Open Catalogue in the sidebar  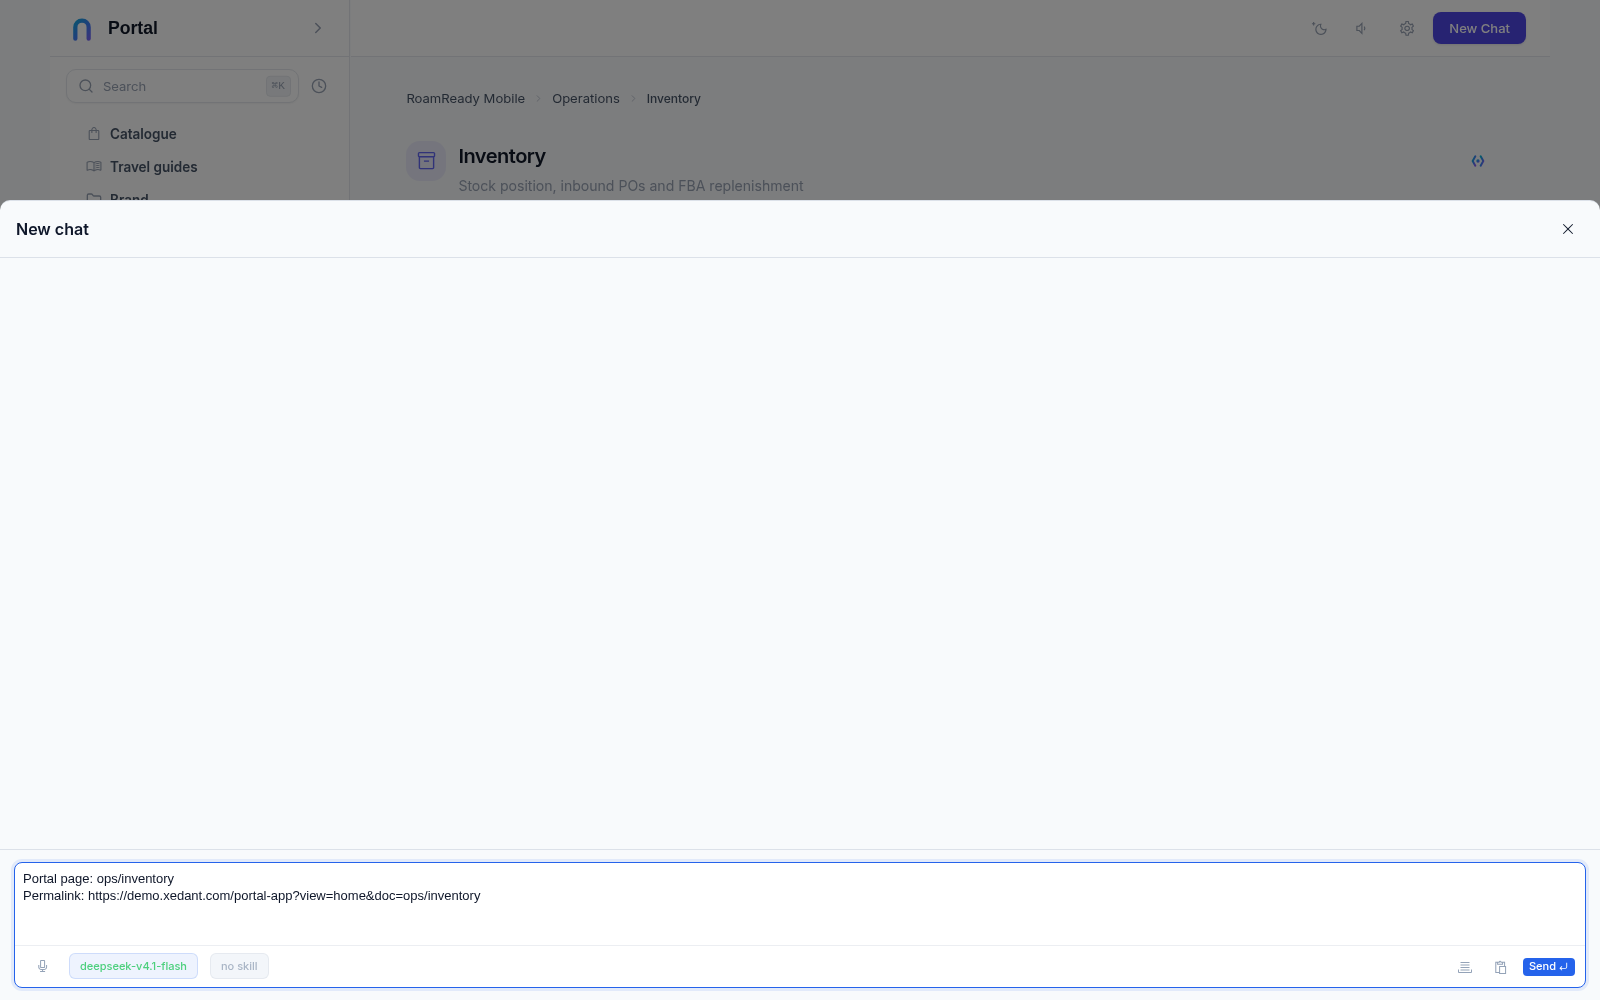[x=143, y=134]
